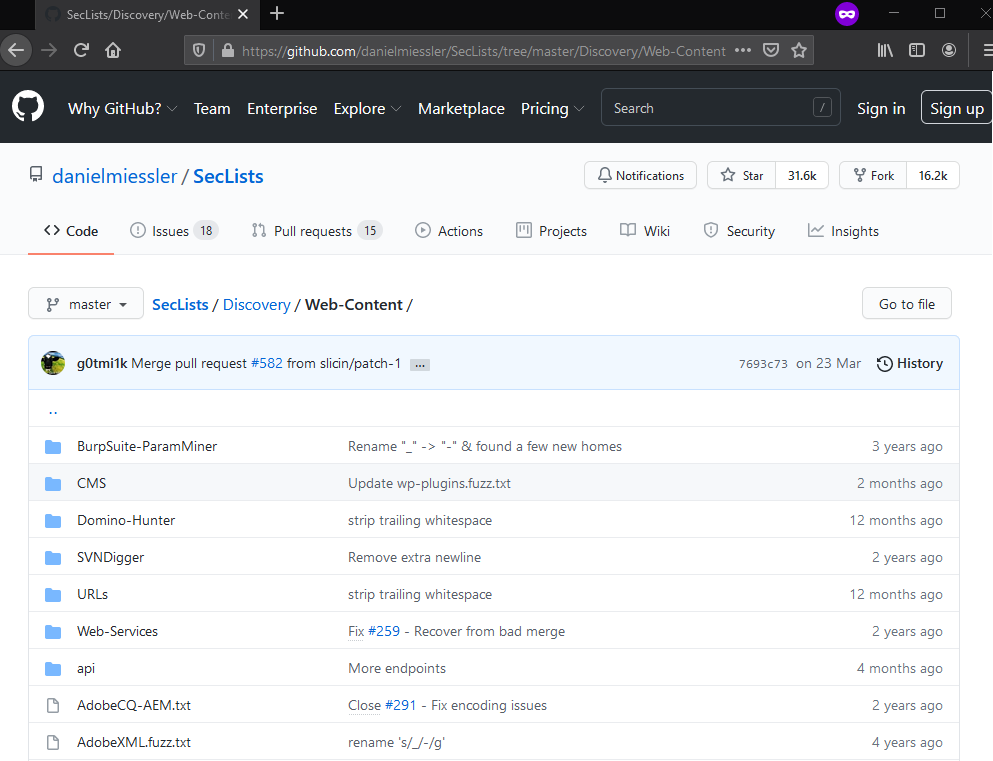
Task: Expand the Pricing dropdown menu
Action: click(x=552, y=108)
